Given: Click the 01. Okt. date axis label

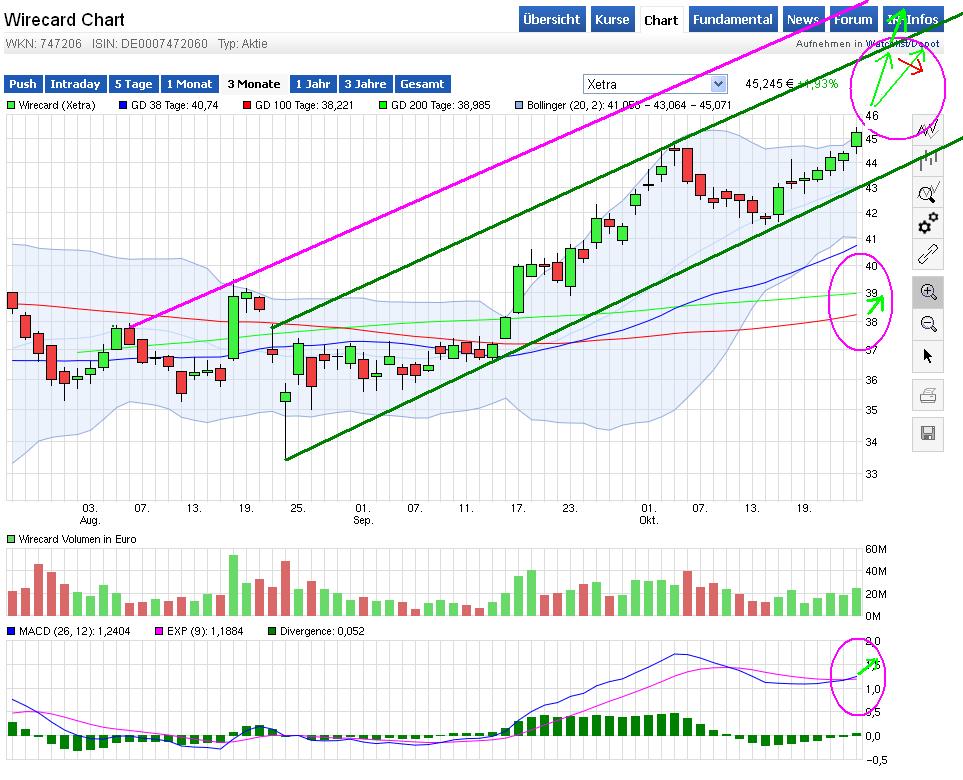Looking at the screenshot, I should pos(649,514).
